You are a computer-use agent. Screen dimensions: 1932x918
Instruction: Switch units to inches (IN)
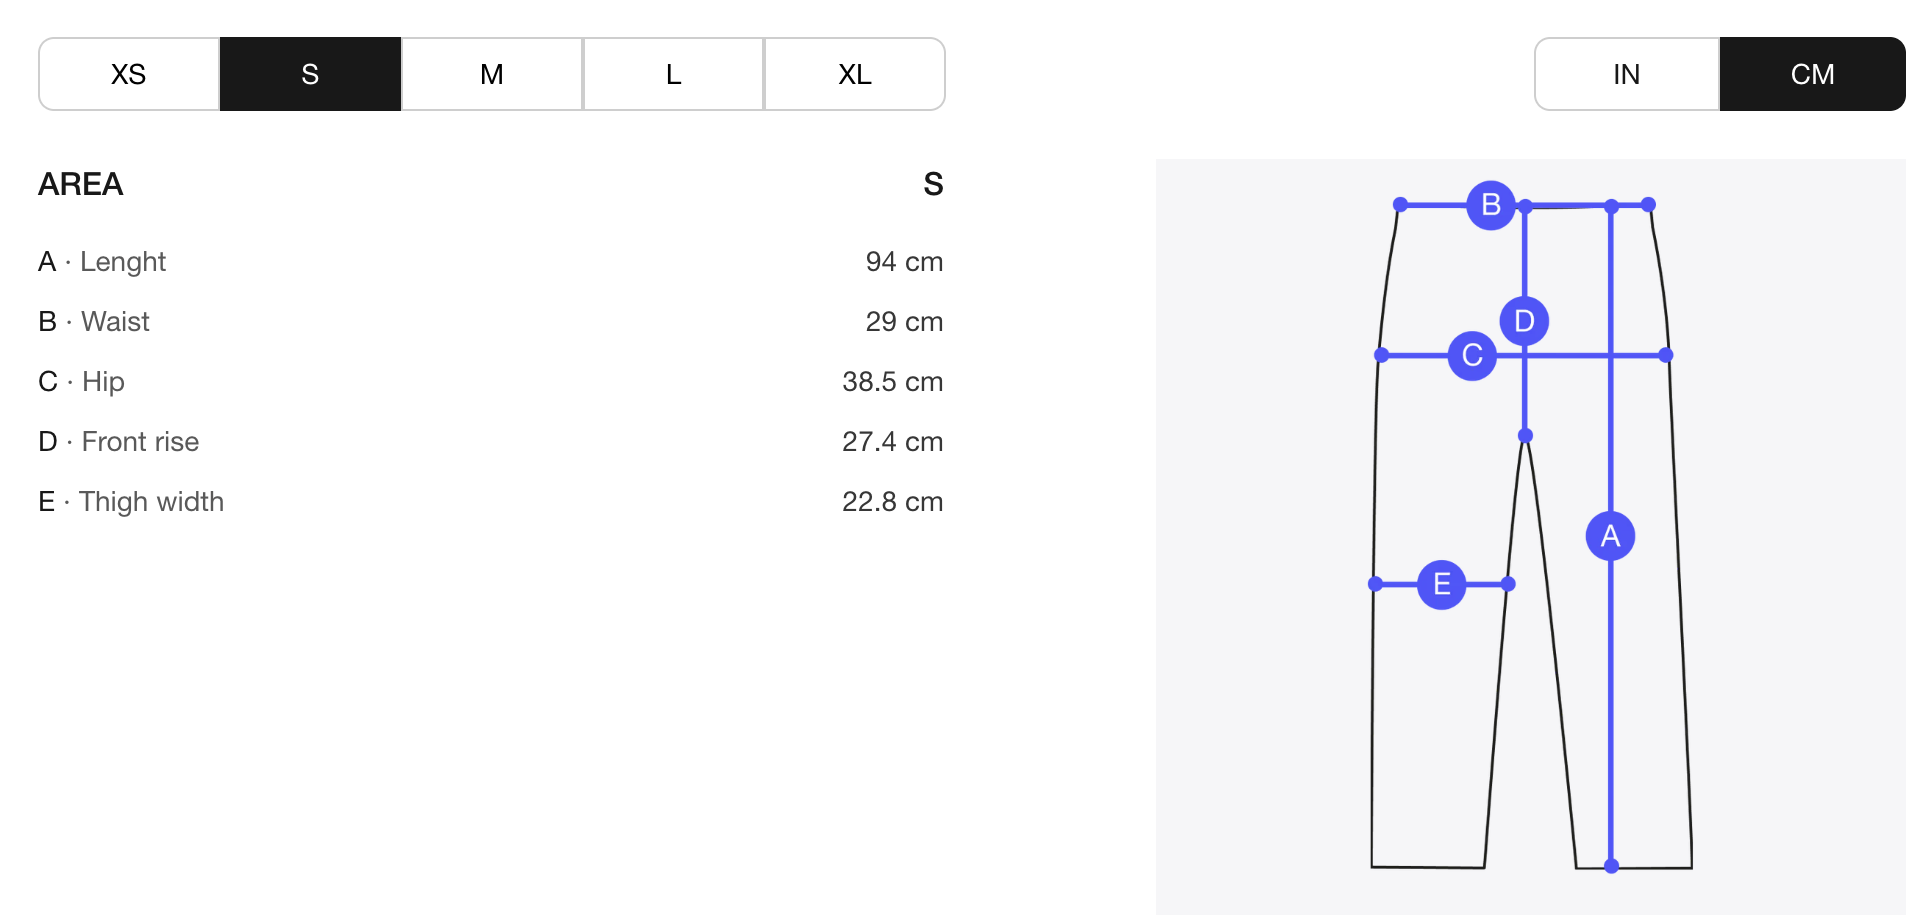(x=1626, y=74)
